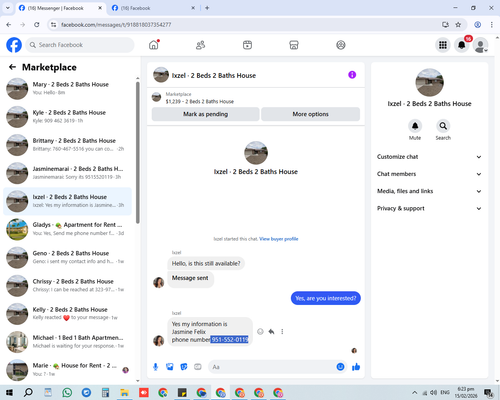Search in conversation magnifier icon
The image size is (500, 400).
point(443,126)
